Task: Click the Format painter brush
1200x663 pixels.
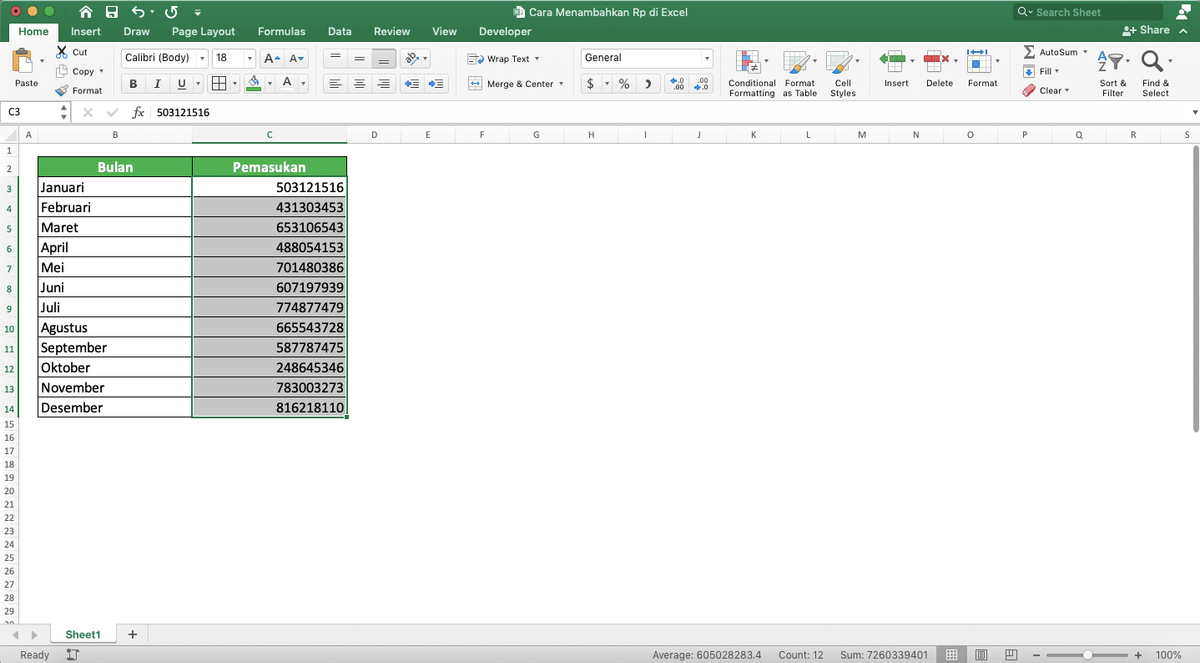Action: 62,90
